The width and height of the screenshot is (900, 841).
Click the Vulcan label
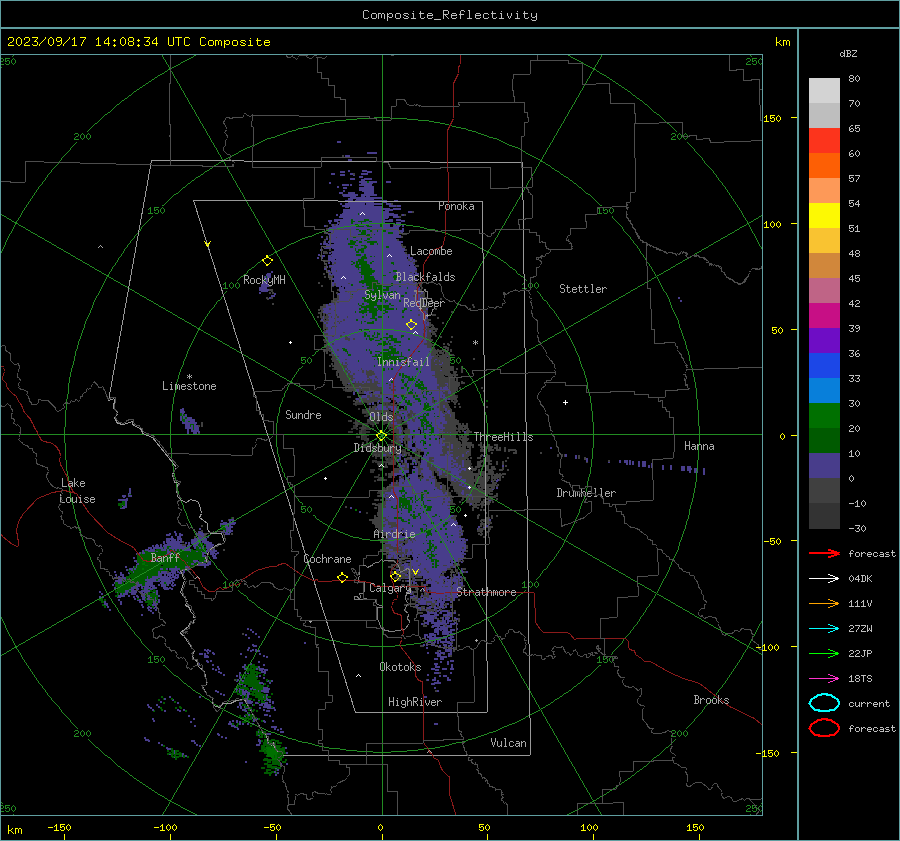point(509,743)
